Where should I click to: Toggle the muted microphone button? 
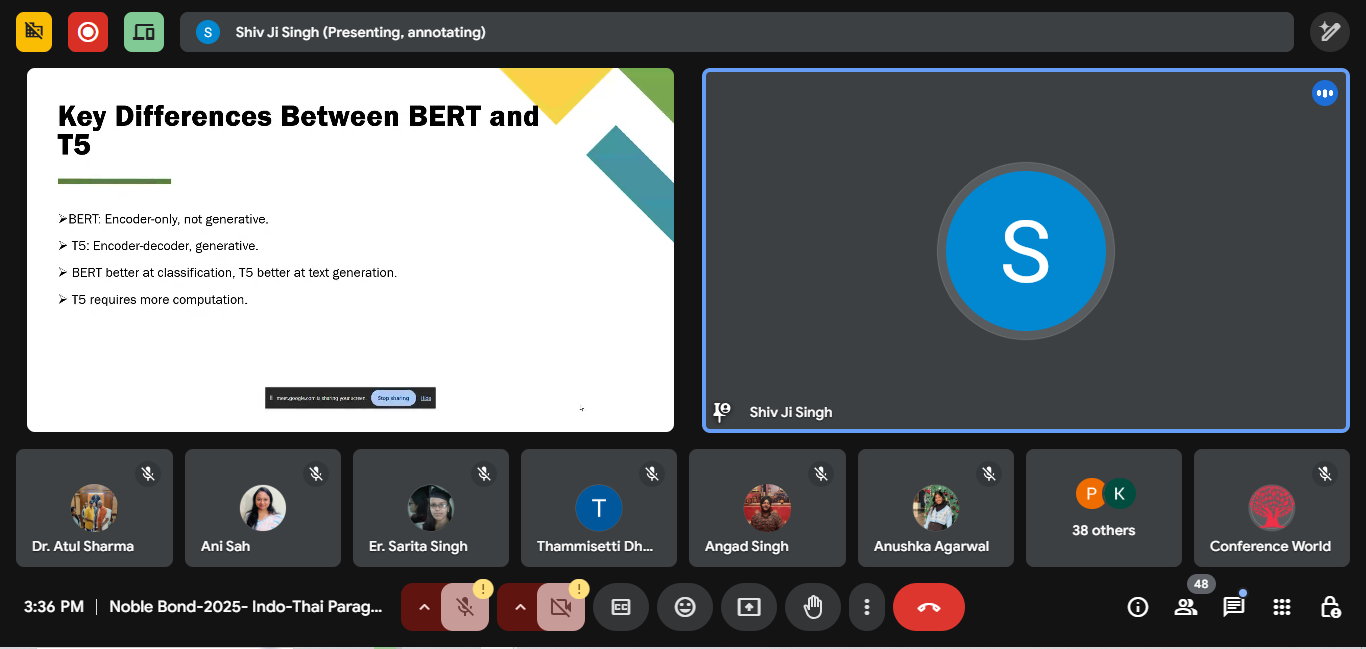465,607
